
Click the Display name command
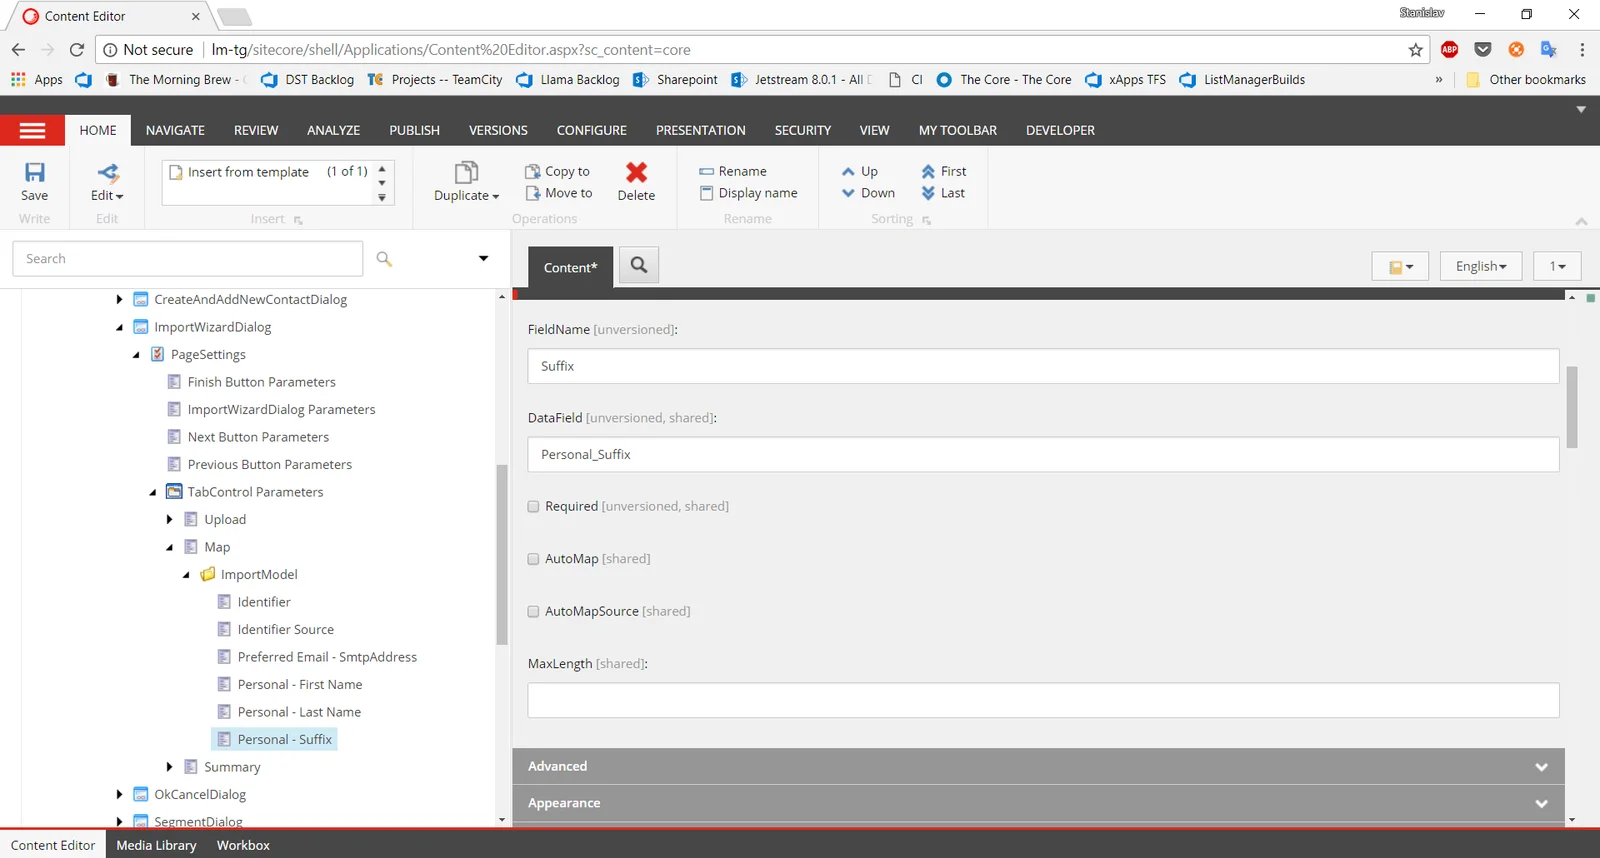(x=749, y=193)
